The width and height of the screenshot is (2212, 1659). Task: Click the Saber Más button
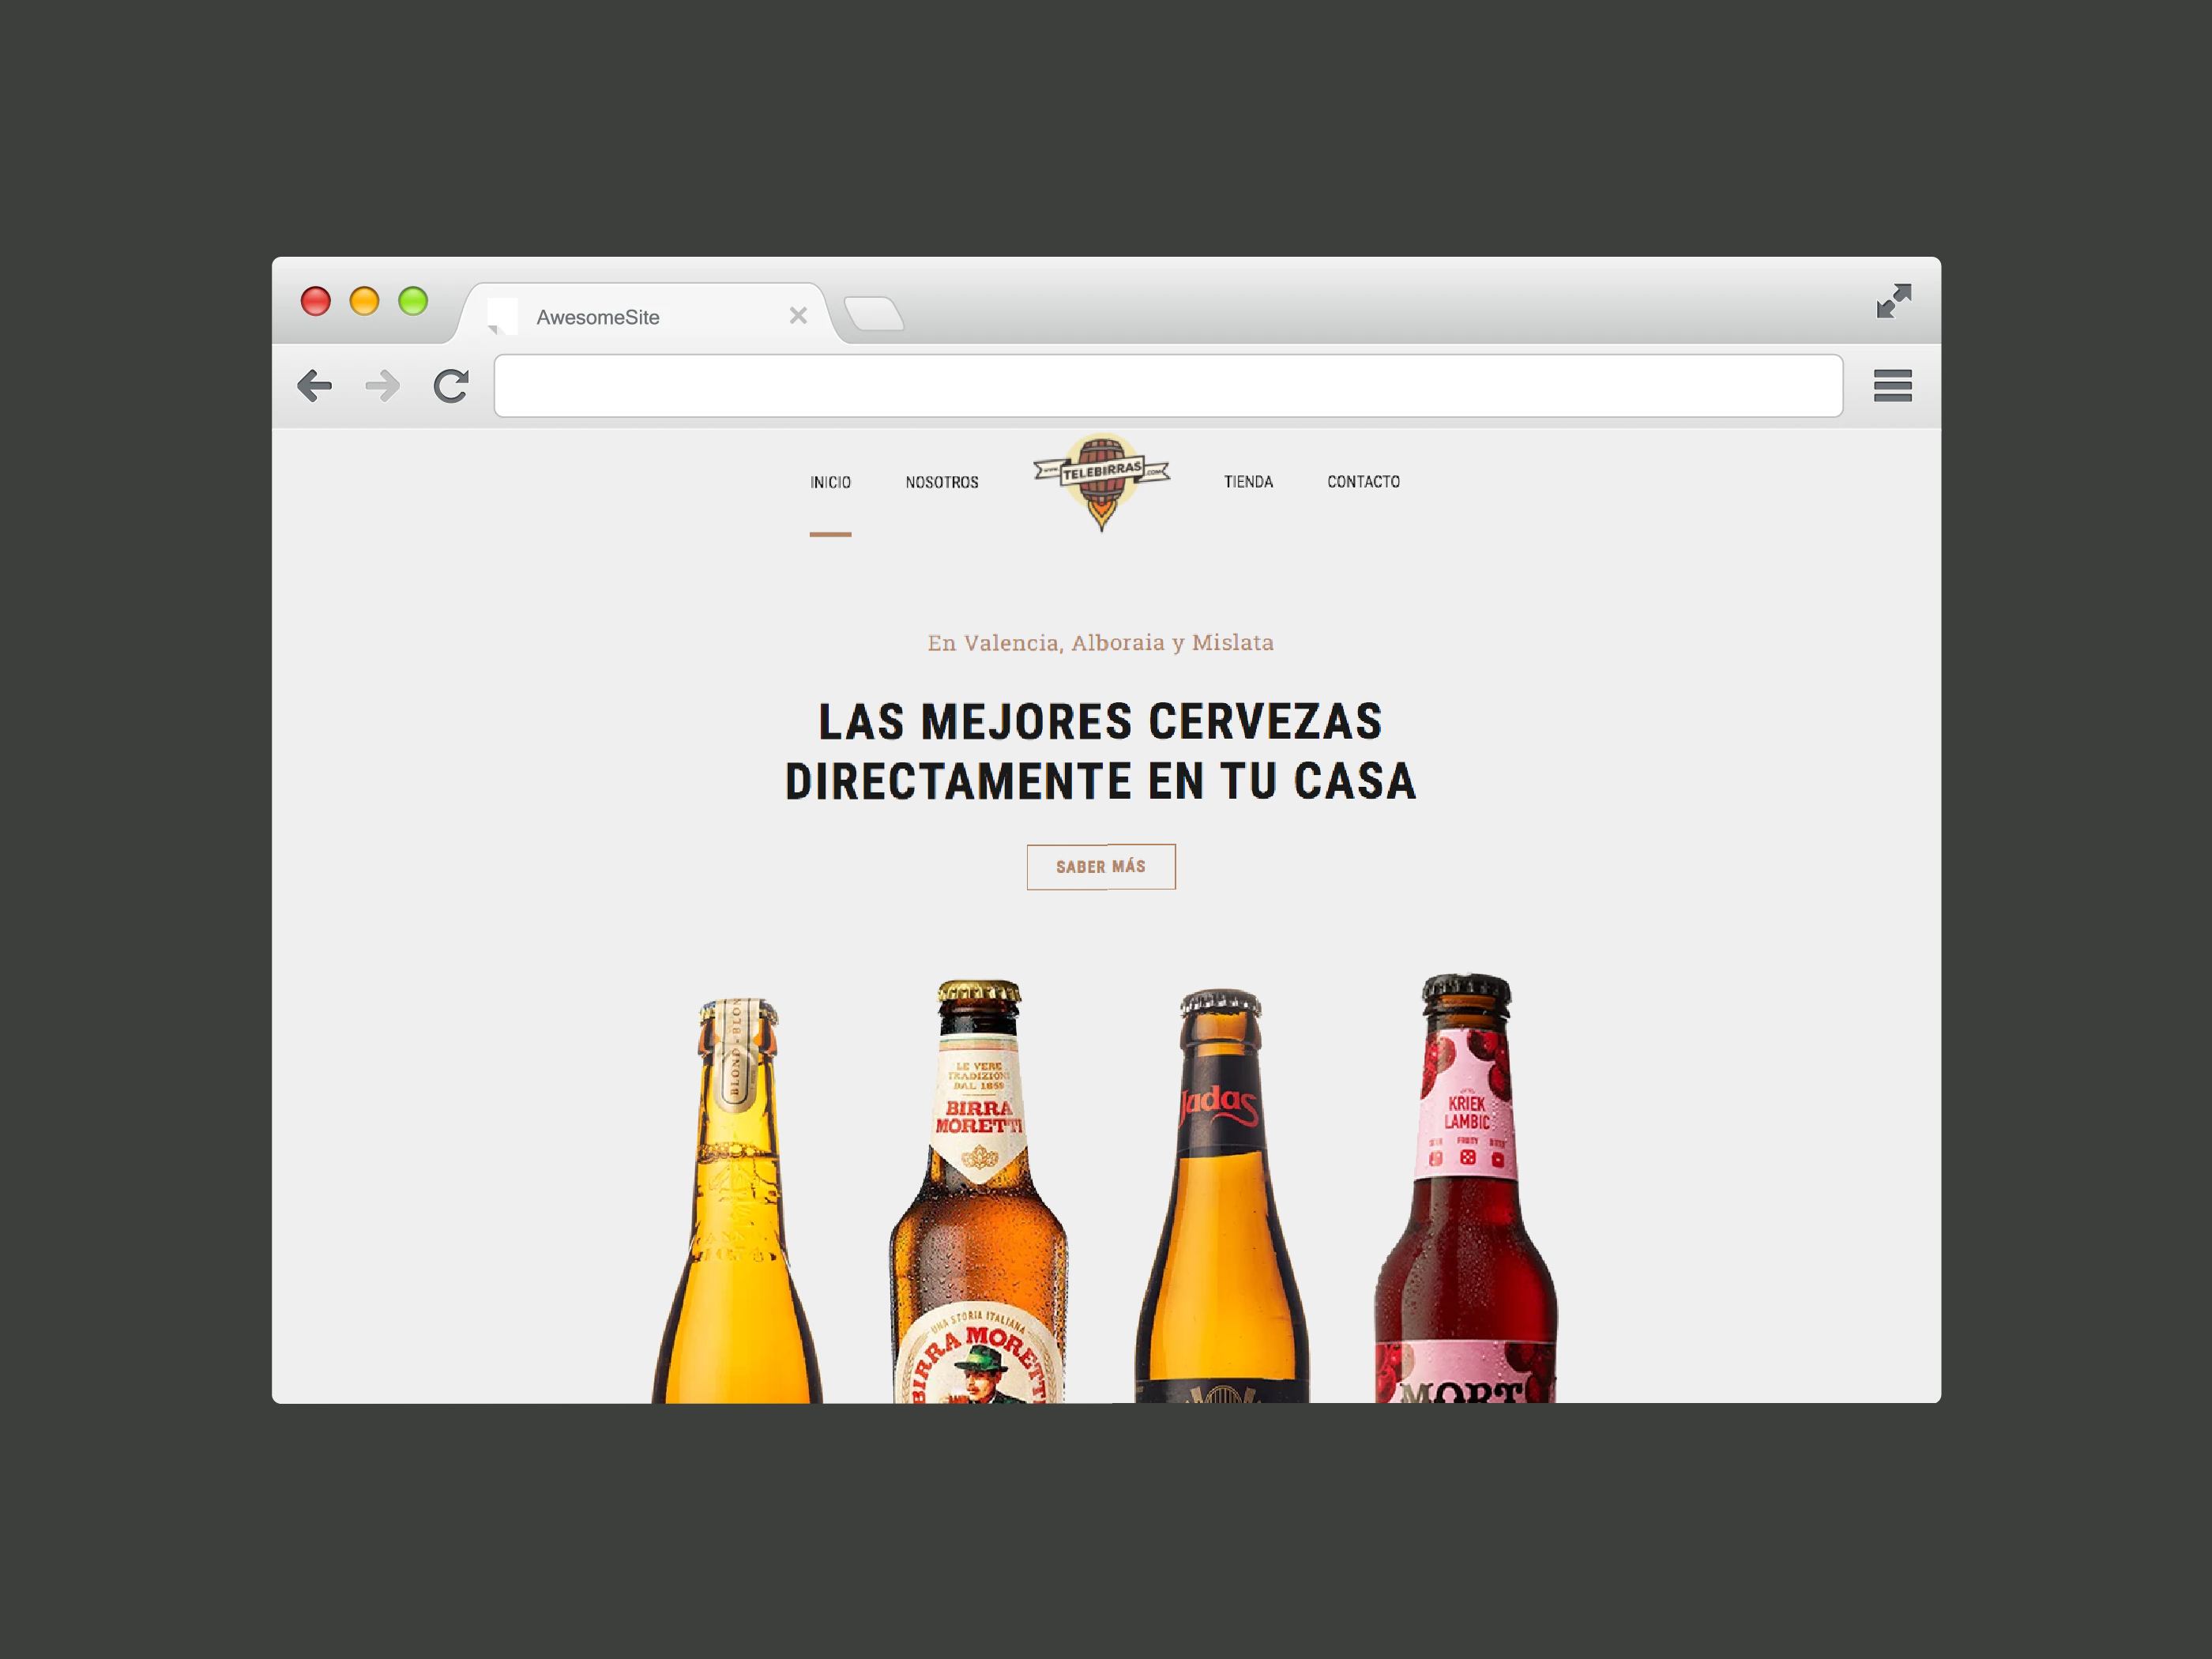[1101, 867]
